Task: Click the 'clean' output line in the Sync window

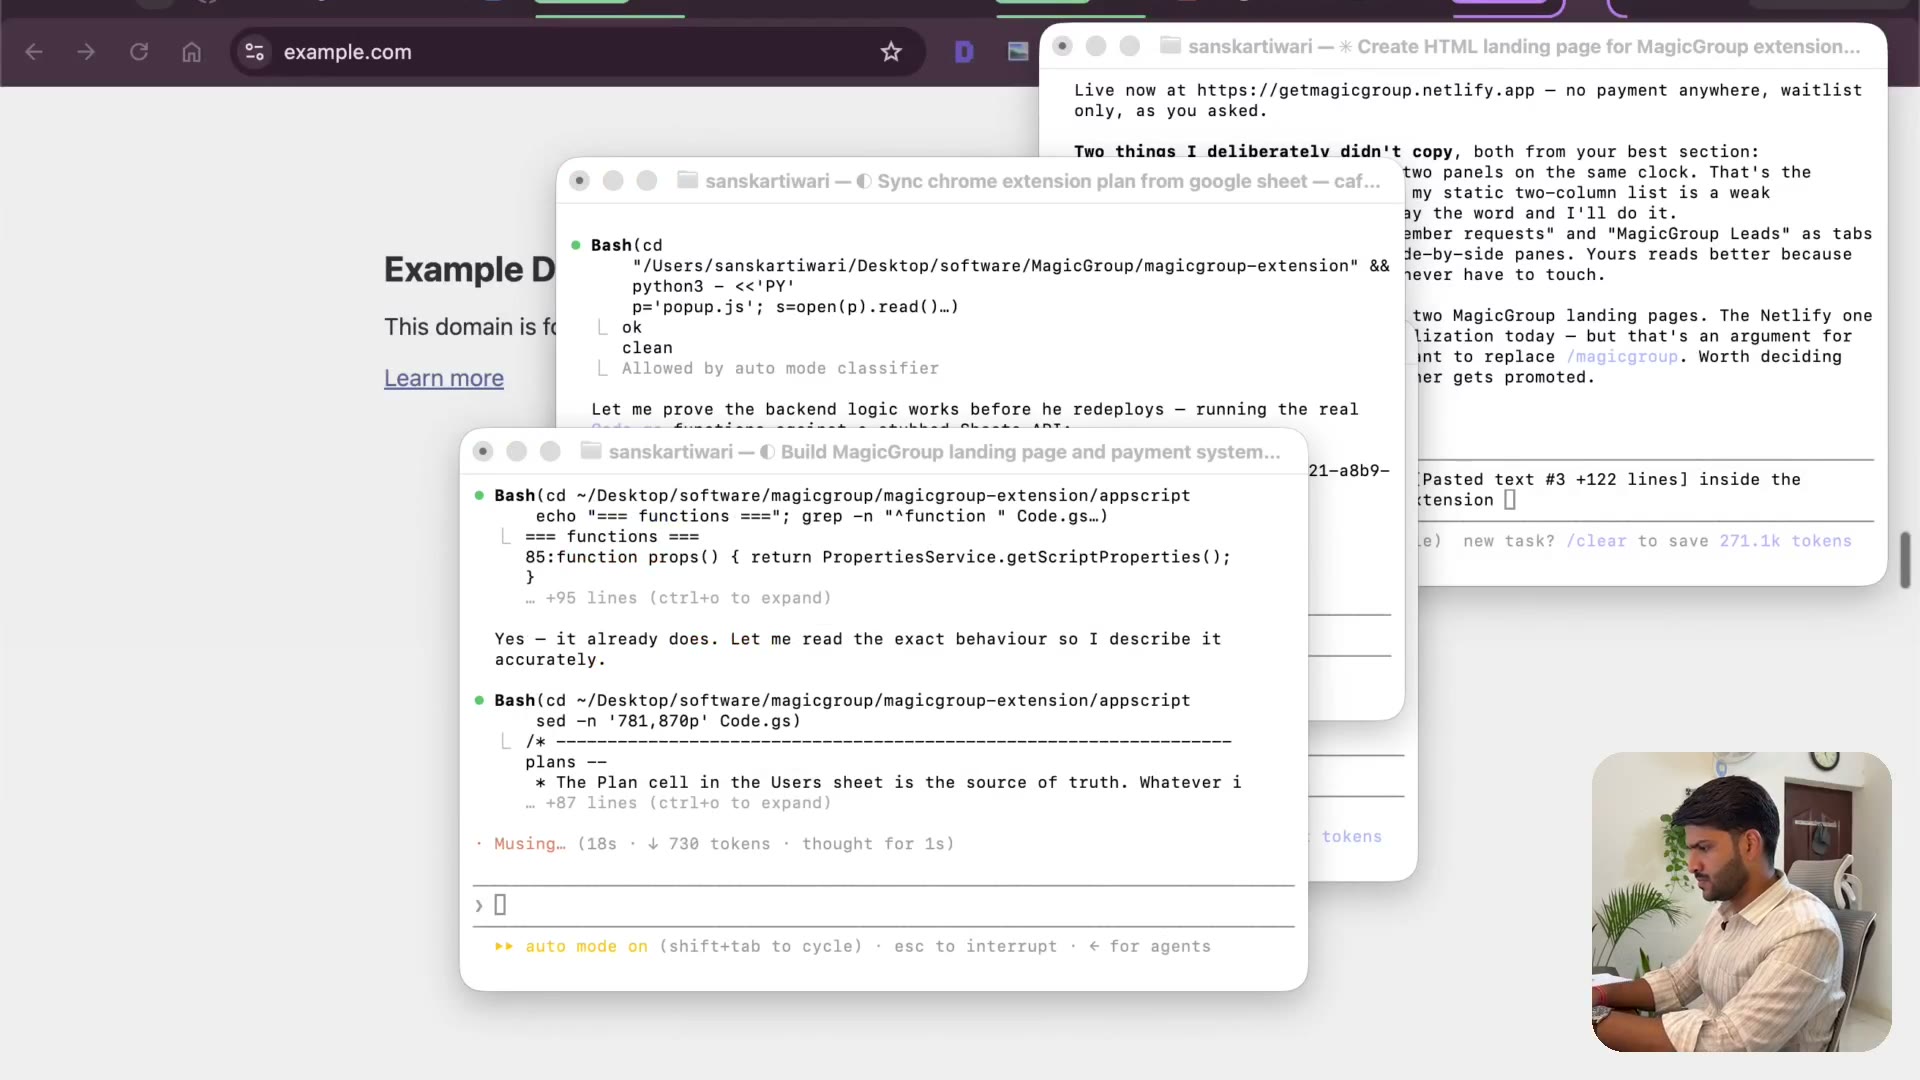Action: (647, 348)
